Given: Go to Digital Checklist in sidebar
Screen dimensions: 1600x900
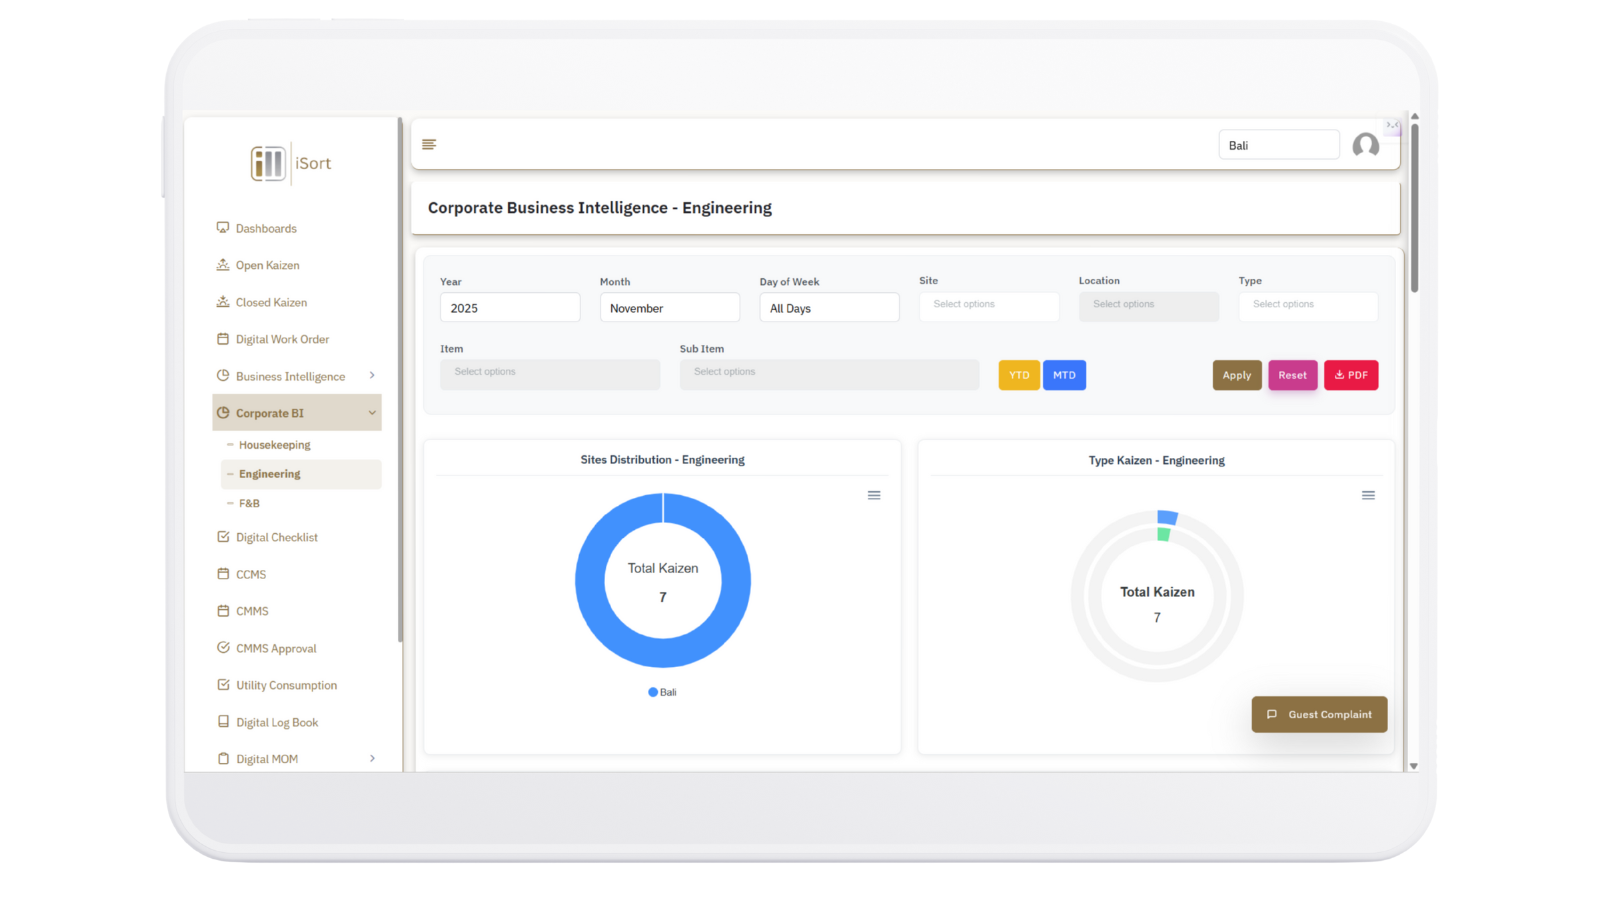Looking at the screenshot, I should [276, 538].
